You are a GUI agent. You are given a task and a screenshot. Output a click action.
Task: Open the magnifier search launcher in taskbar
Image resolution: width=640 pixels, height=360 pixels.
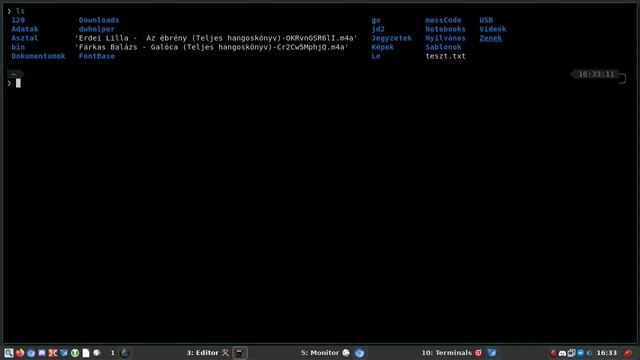[9, 353]
